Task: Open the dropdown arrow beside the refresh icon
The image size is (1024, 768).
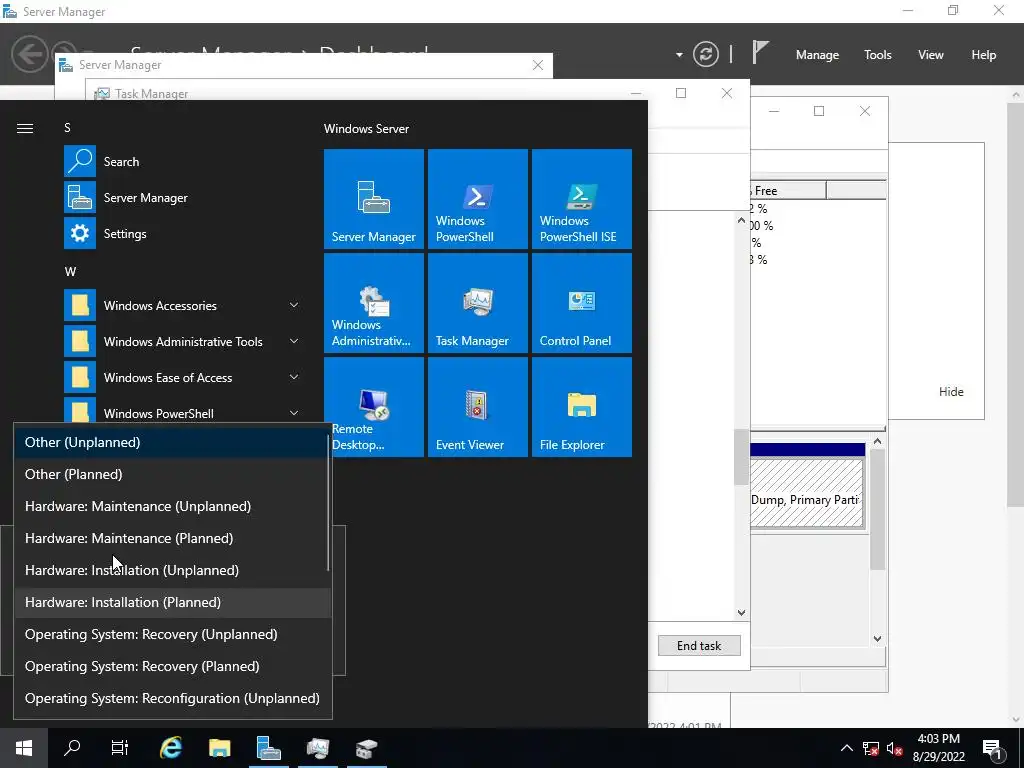Action: (x=679, y=55)
